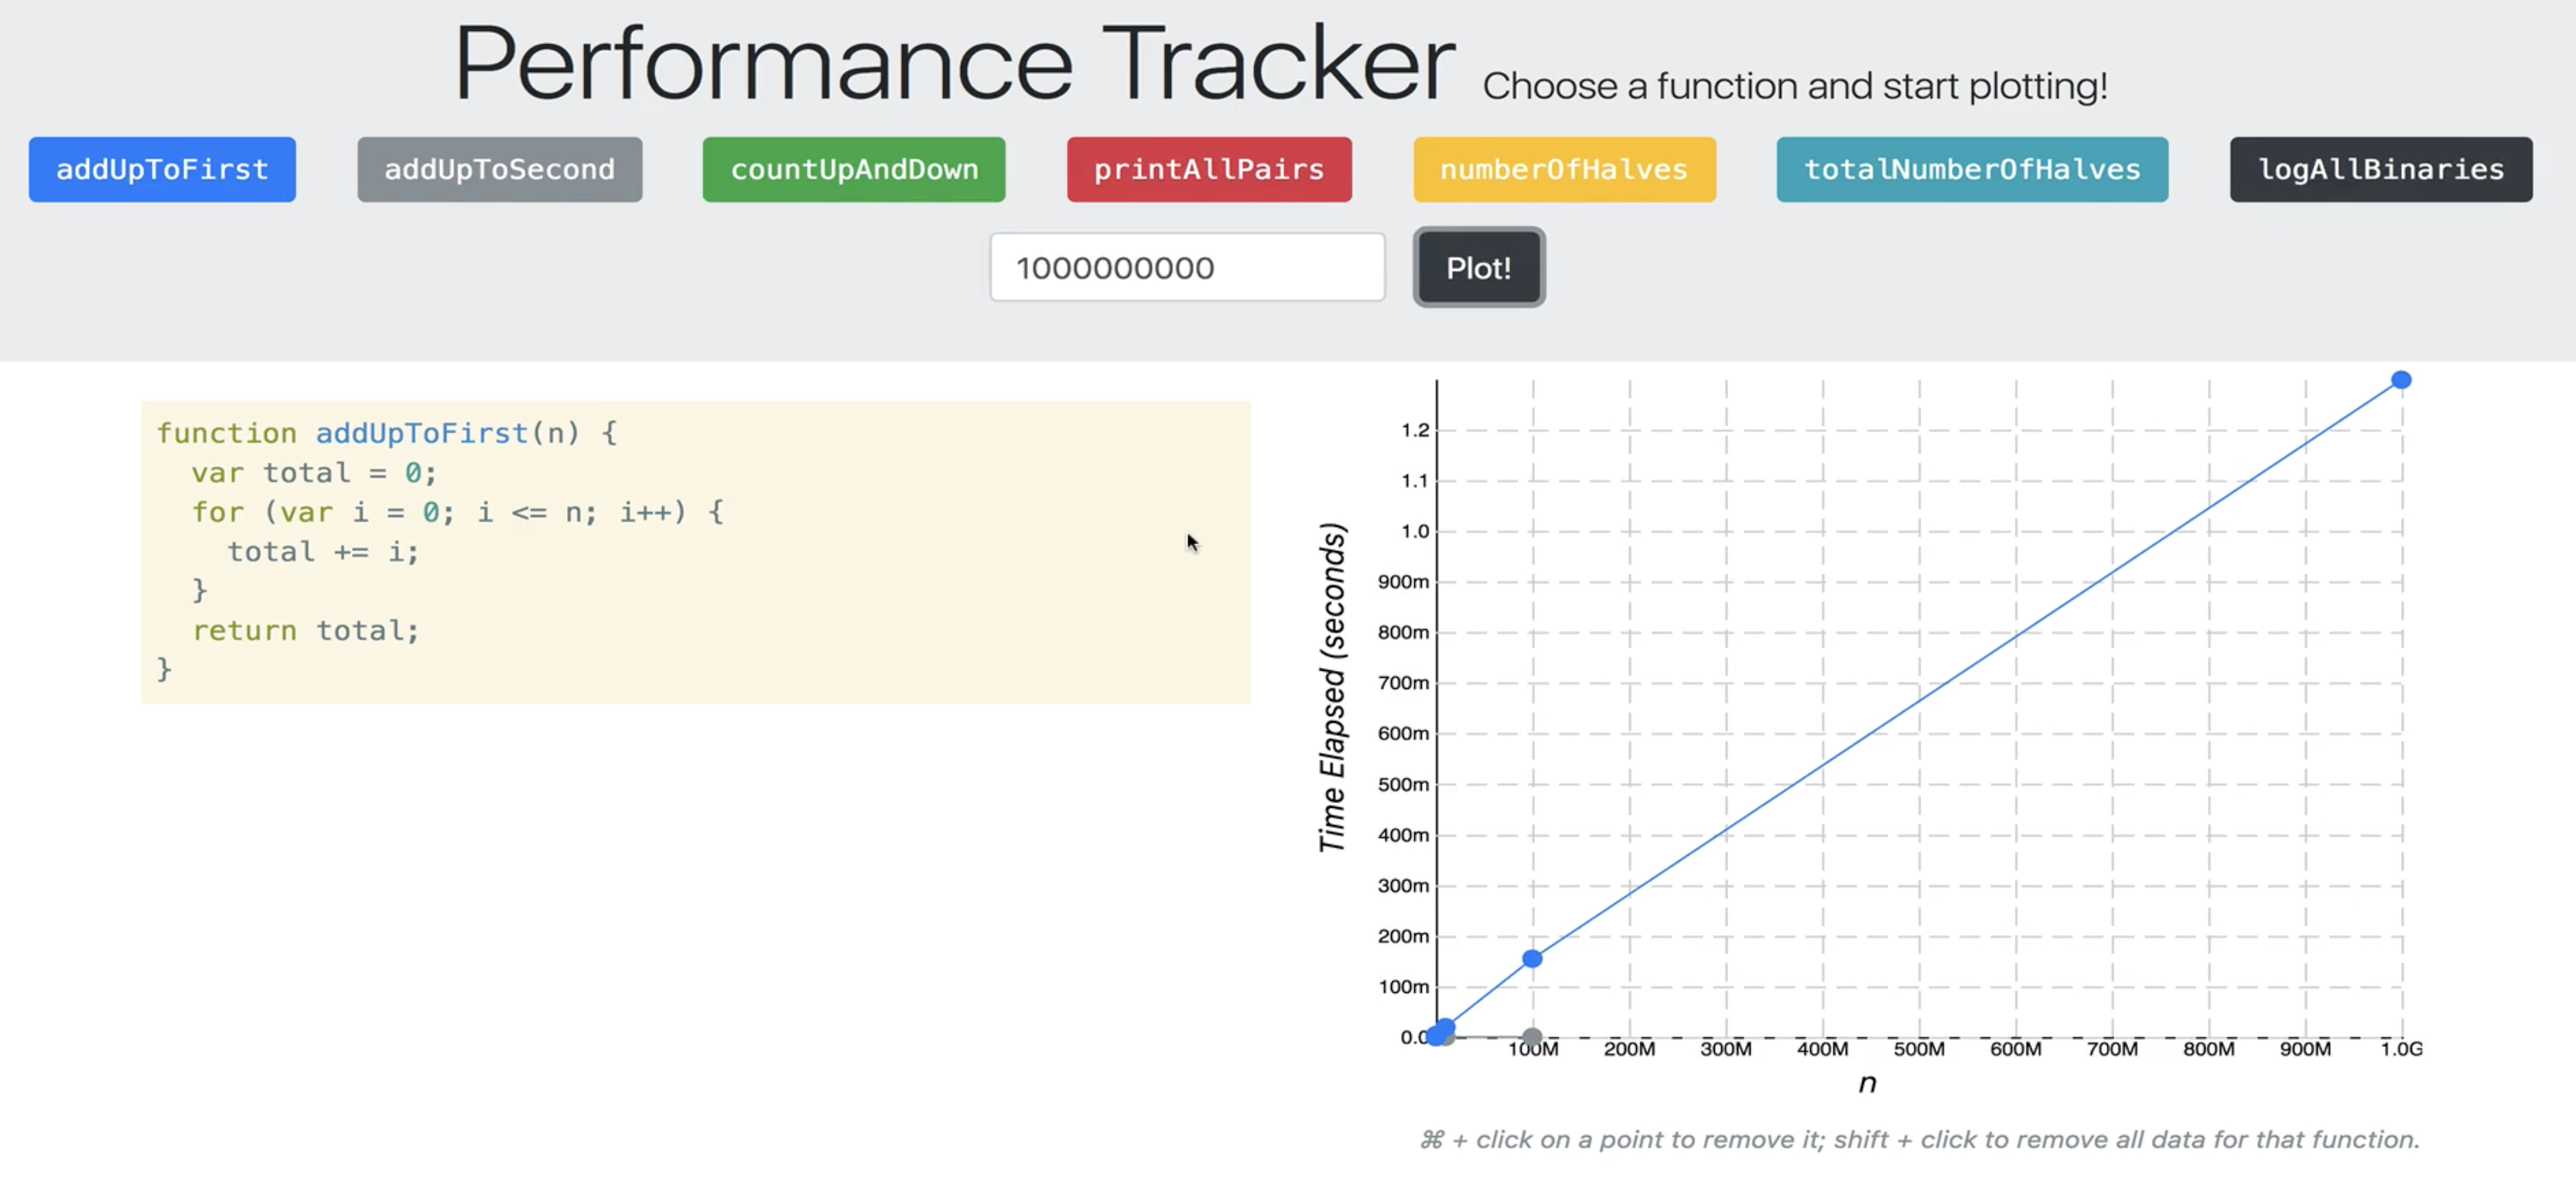Select the addUpToFirst function button
The image size is (2576, 1201).
point(162,170)
